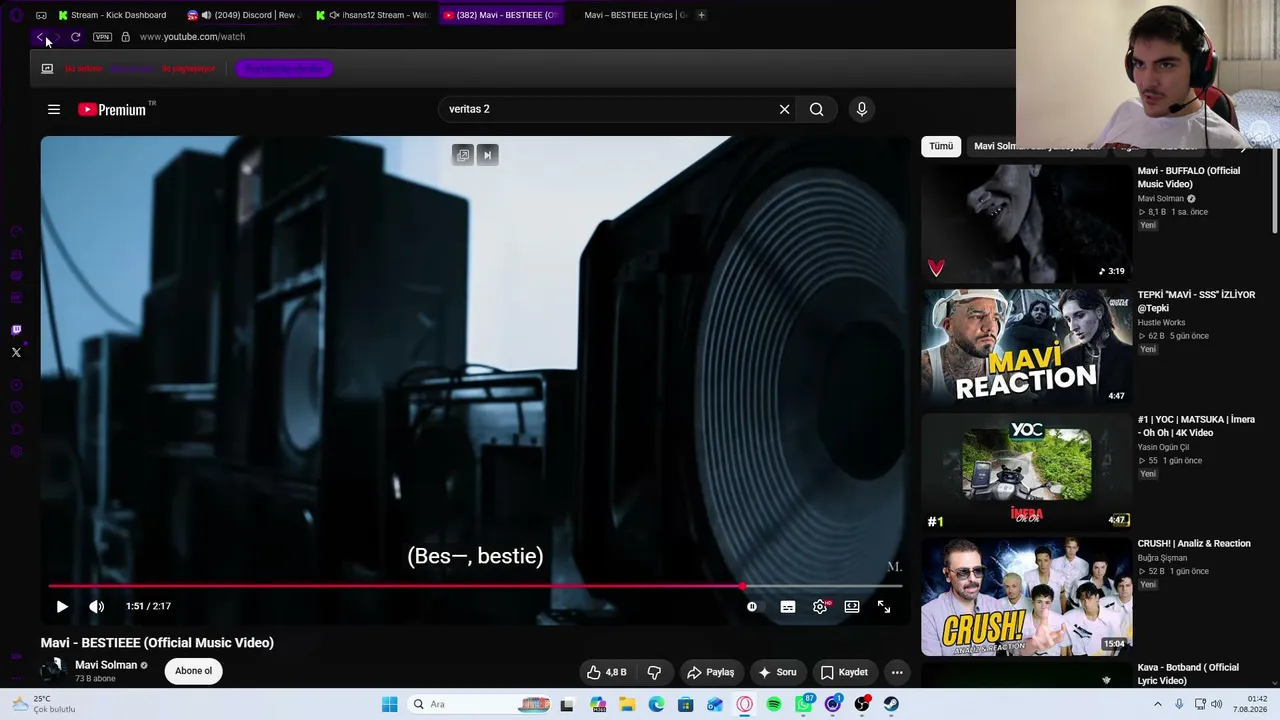Open the Windows Start menu
The height and width of the screenshot is (720, 1280).
(389, 704)
